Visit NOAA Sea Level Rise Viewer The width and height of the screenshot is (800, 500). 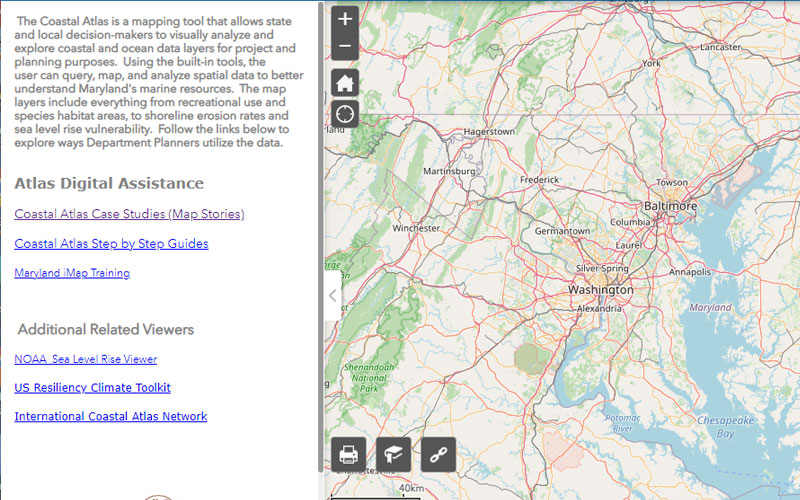(85, 359)
